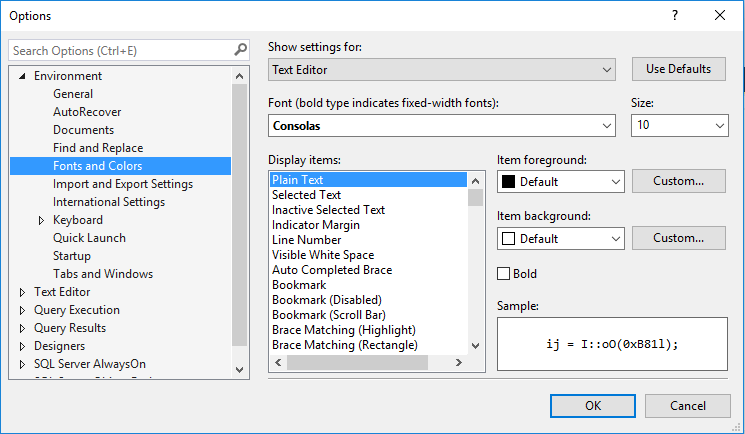Open the Show settings for dropdown
Screen dimensions: 745x434
pos(443,70)
